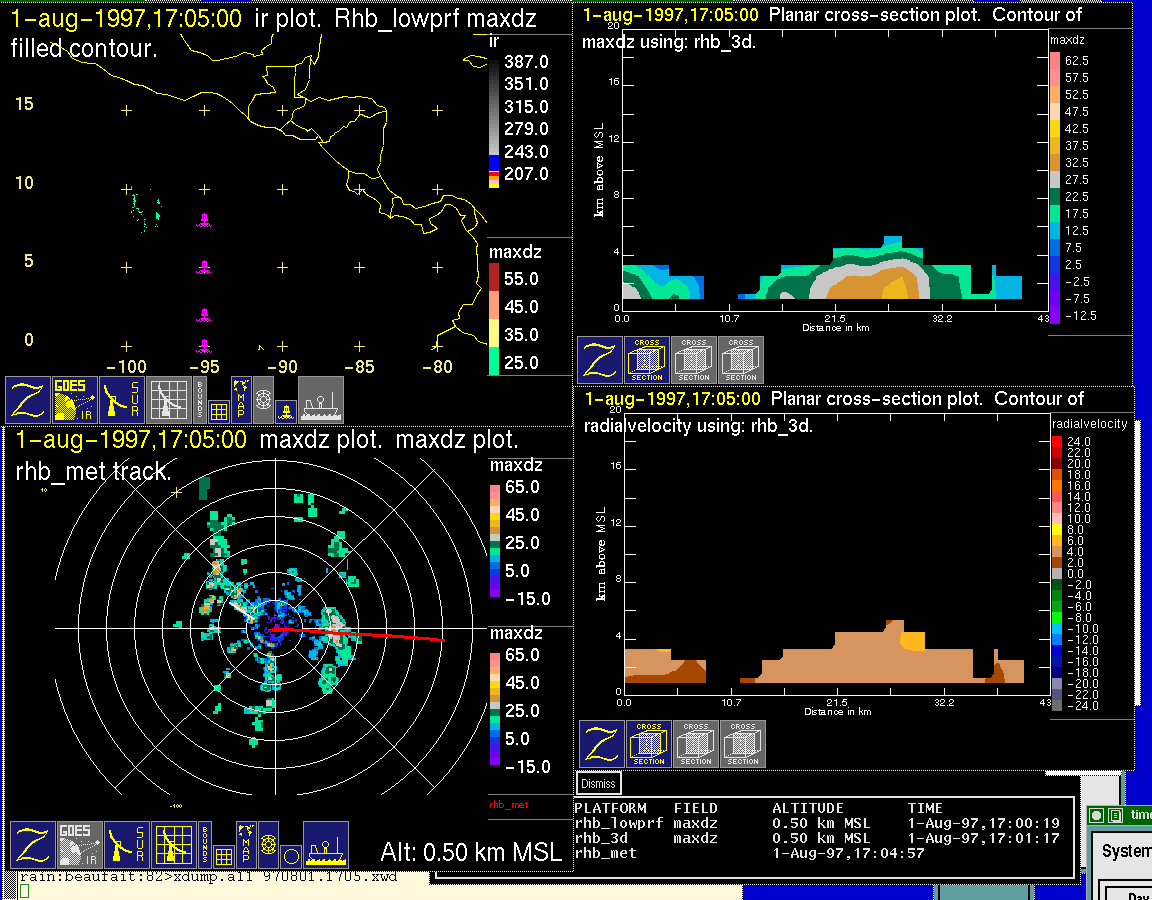Select the GOES IR icon in the top-left plot toolbar

click(75, 400)
